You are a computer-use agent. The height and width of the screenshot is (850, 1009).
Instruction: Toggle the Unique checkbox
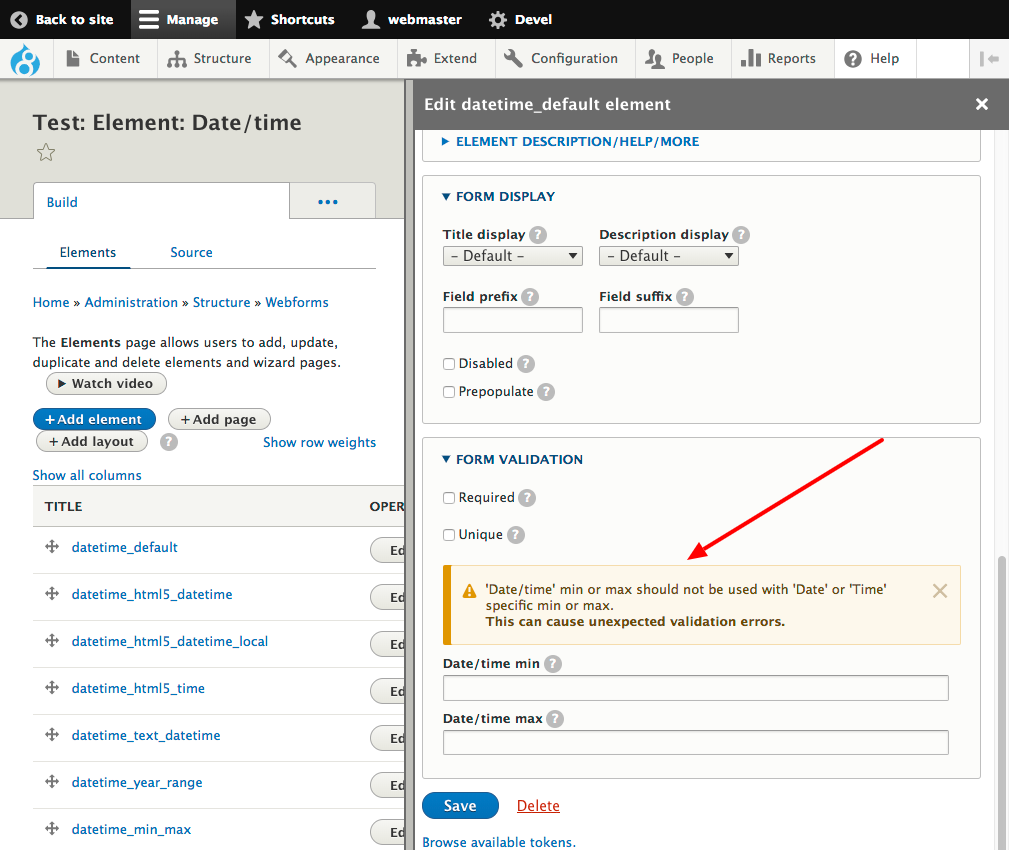pyautogui.click(x=449, y=535)
